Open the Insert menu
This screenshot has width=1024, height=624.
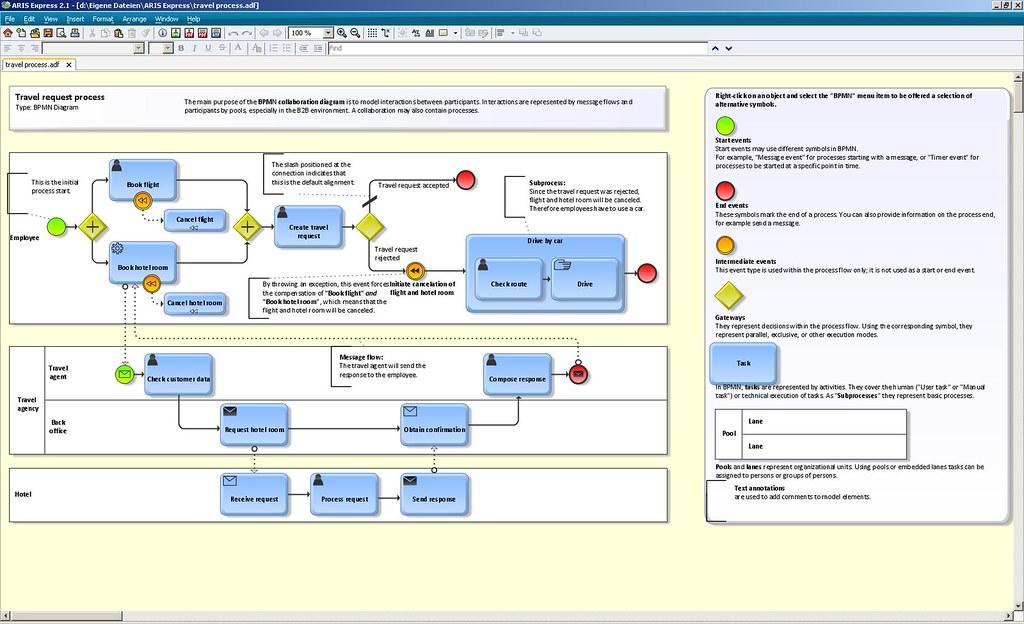75,19
